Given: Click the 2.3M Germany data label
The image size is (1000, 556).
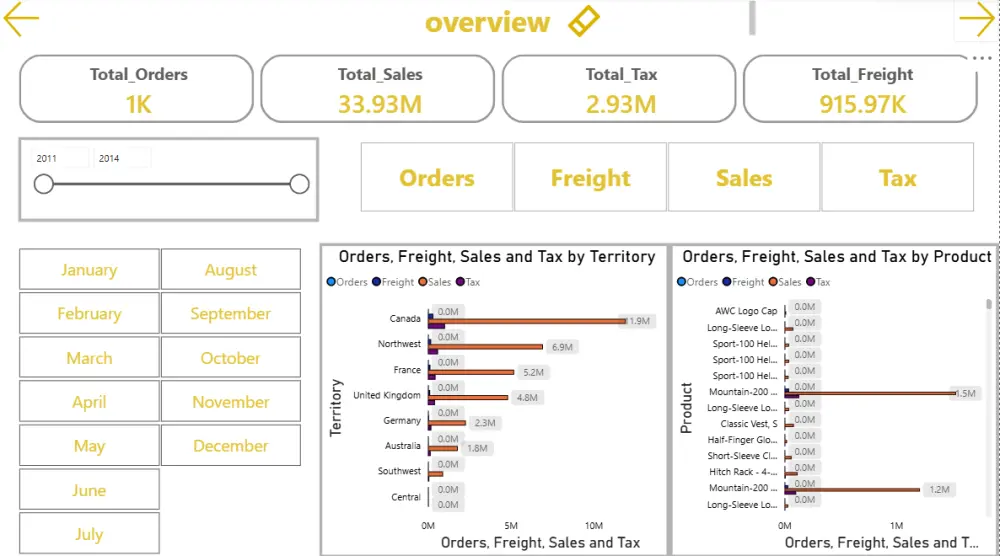Looking at the screenshot, I should (485, 423).
